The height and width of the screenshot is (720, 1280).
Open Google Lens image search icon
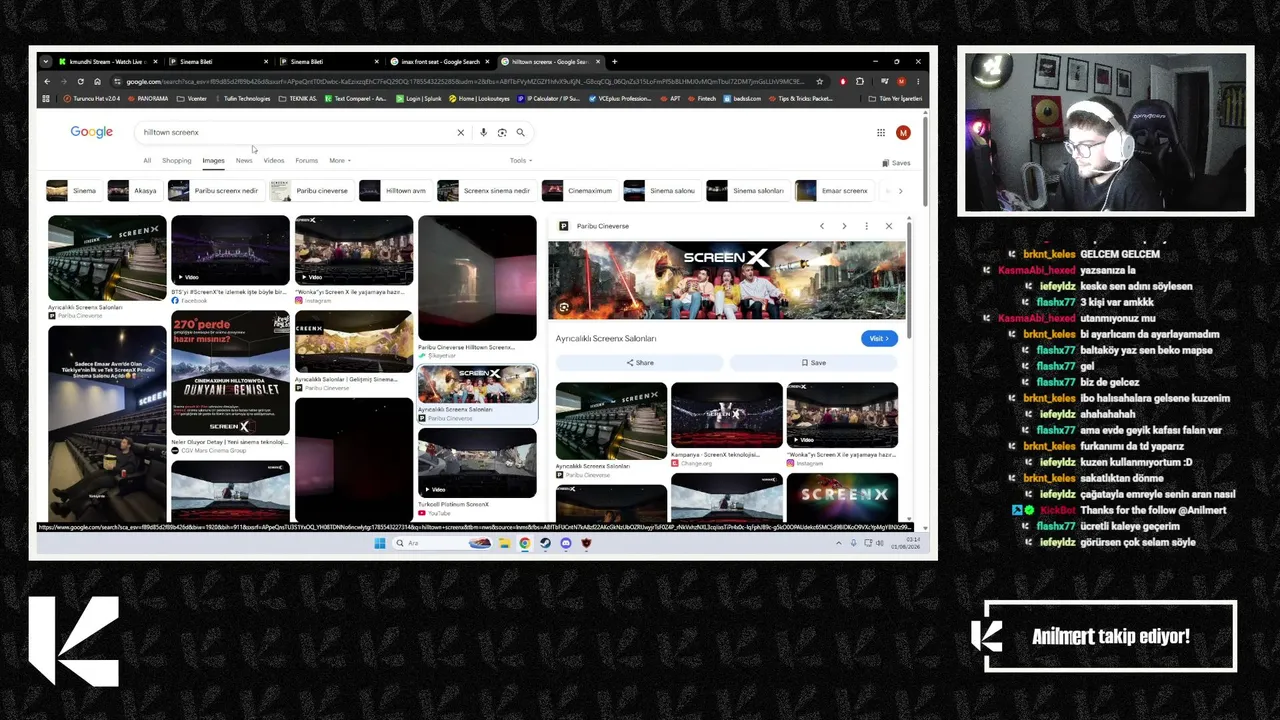(x=502, y=132)
